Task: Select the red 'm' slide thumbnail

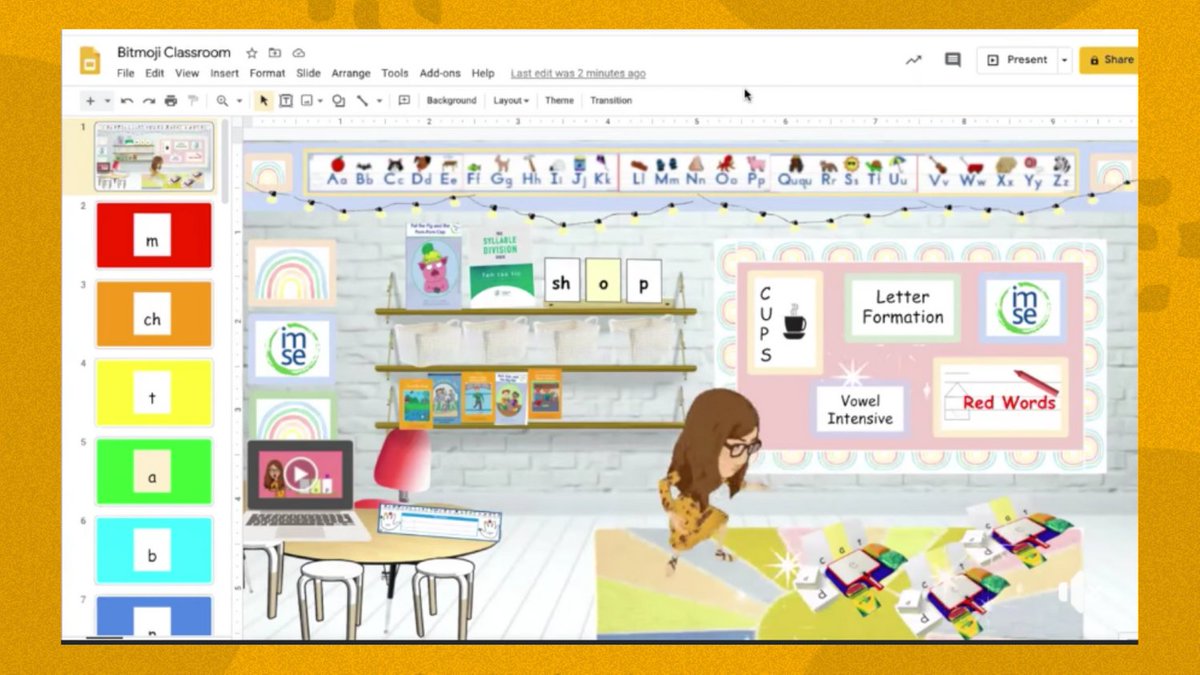Action: [153, 236]
